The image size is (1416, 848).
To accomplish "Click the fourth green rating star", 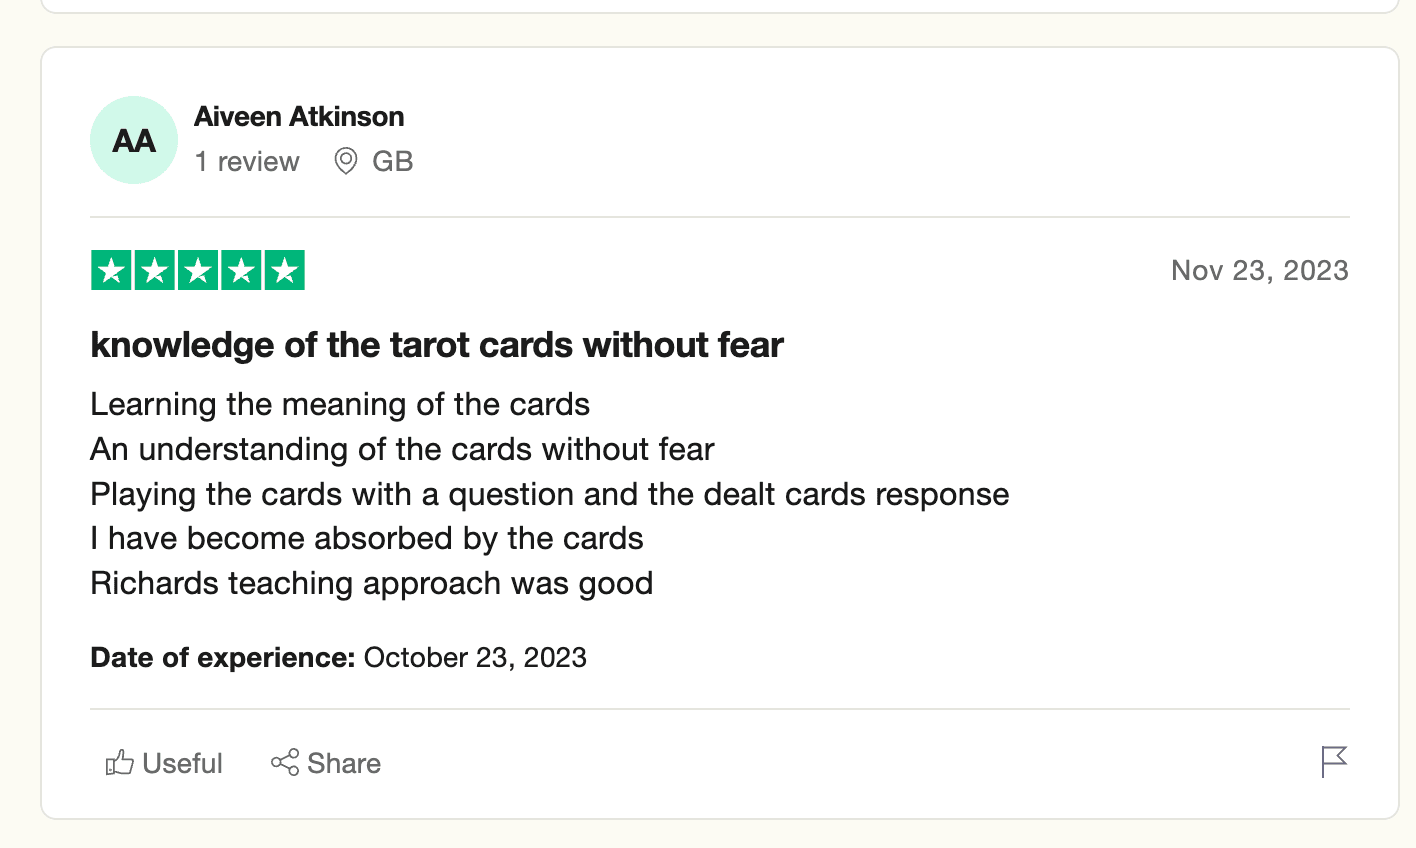I will (x=241, y=271).
